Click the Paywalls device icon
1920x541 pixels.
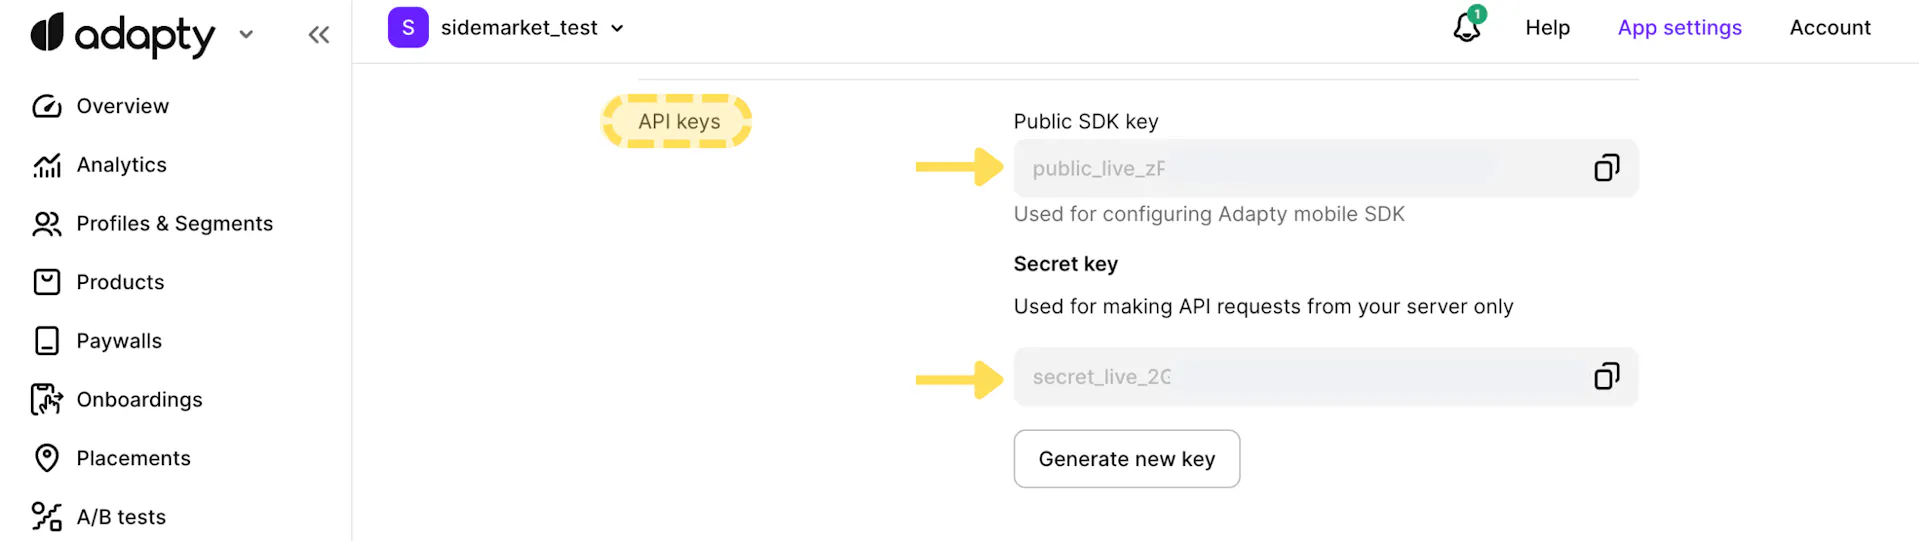(x=47, y=341)
